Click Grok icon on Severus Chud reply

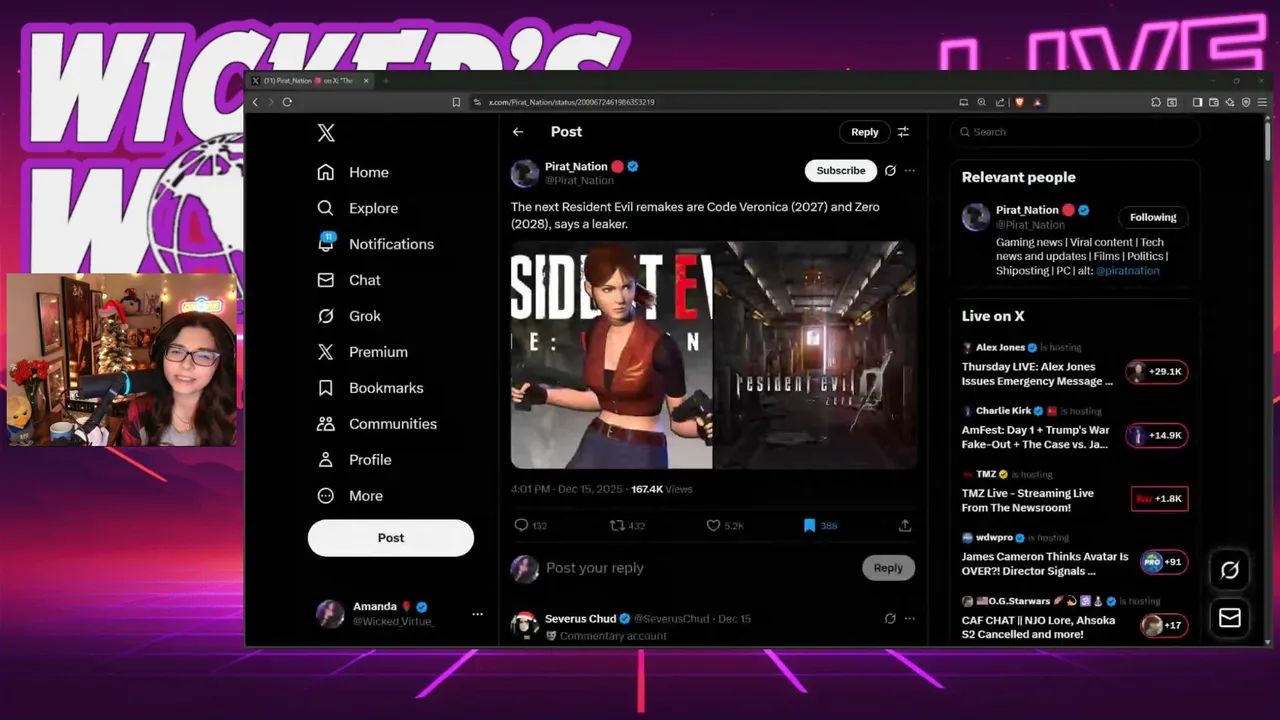[890, 619]
